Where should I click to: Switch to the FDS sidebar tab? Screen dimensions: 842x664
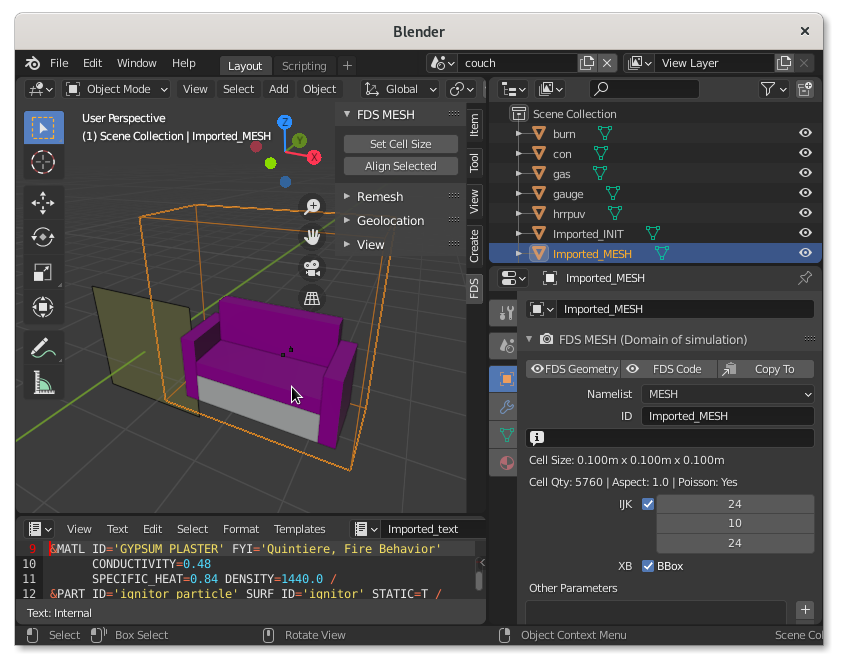pyautogui.click(x=474, y=288)
